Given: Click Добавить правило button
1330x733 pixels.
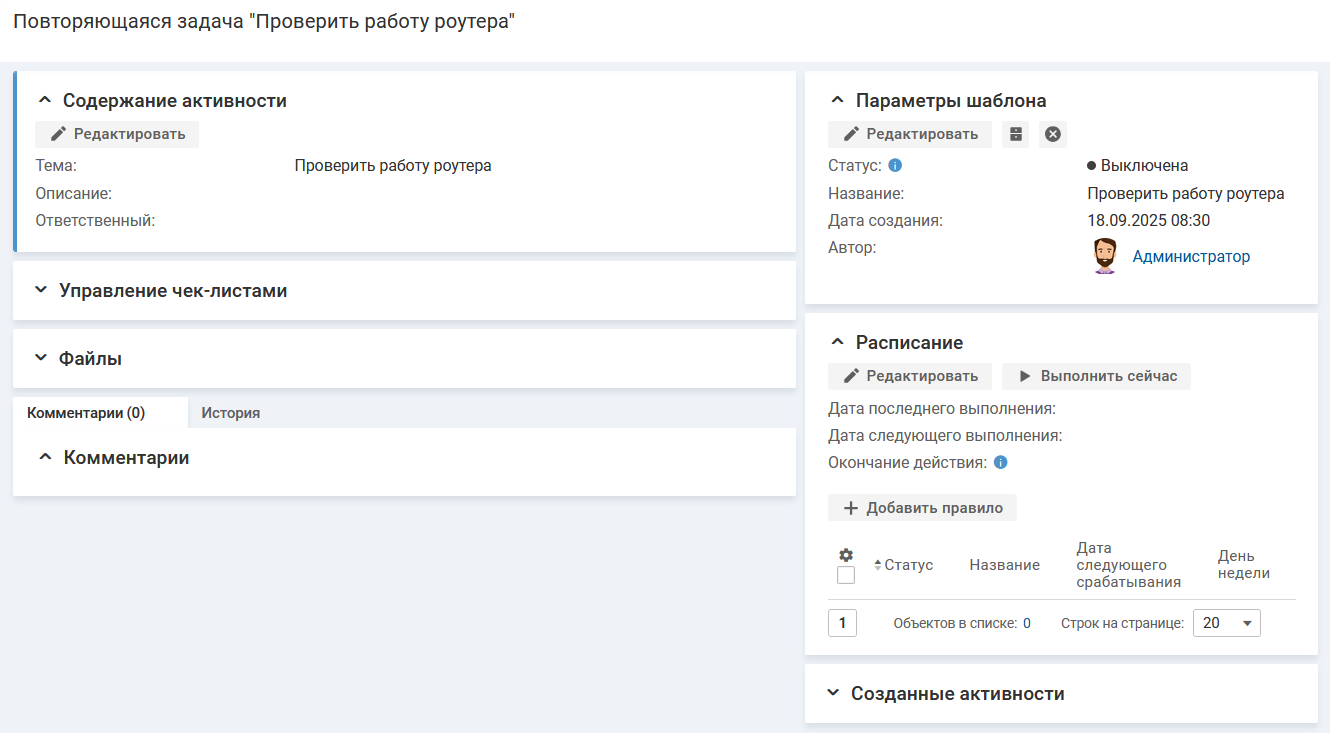Looking at the screenshot, I should tap(922, 508).
